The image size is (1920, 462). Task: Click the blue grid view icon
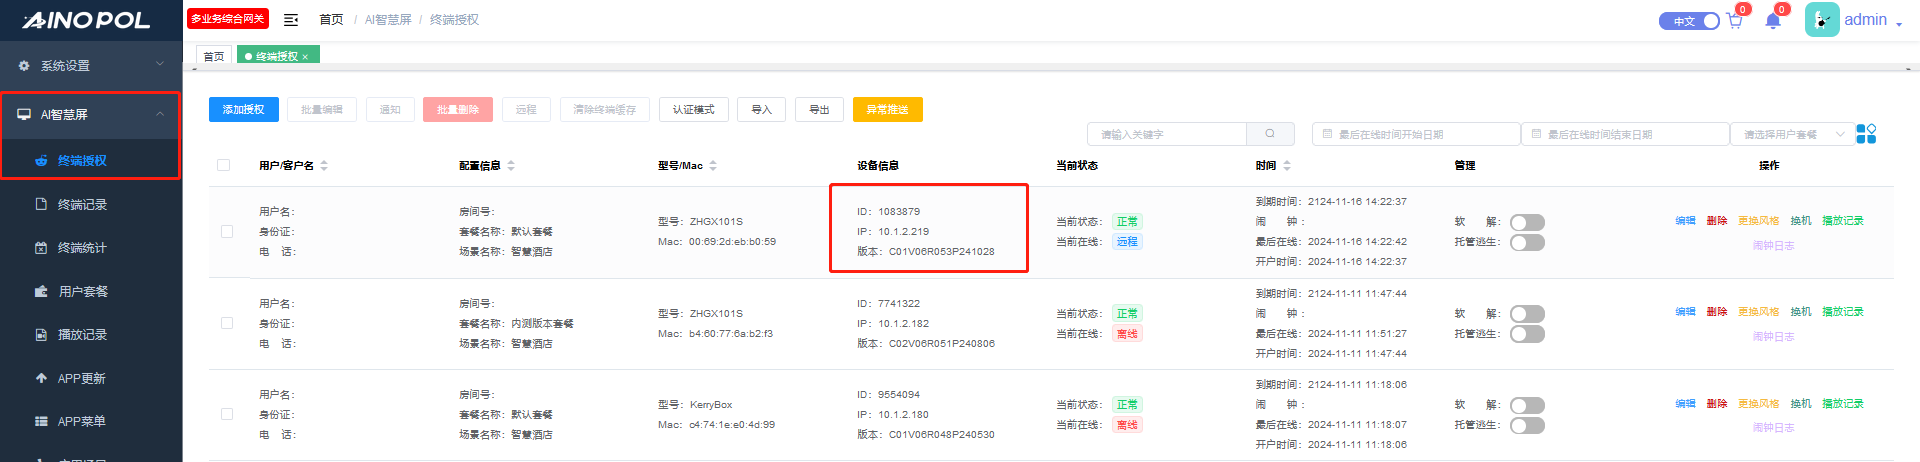tap(1866, 134)
